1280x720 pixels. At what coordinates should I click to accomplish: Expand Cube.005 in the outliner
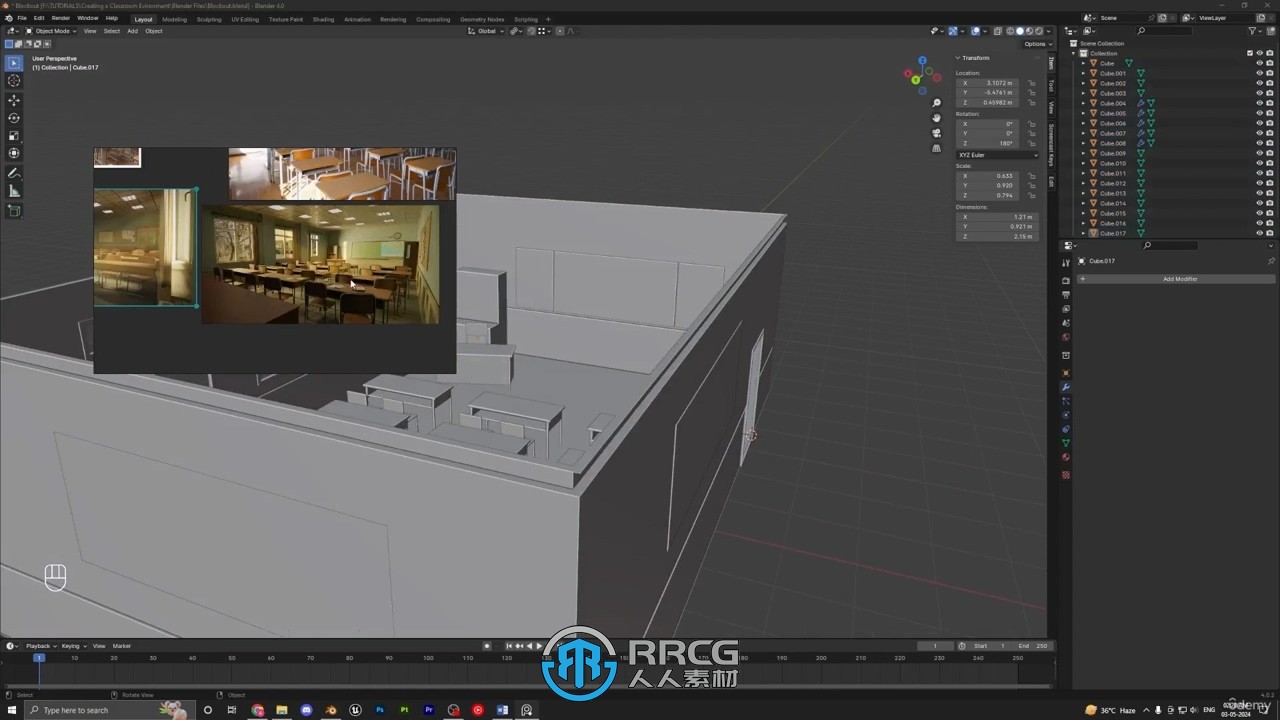pos(1083,113)
